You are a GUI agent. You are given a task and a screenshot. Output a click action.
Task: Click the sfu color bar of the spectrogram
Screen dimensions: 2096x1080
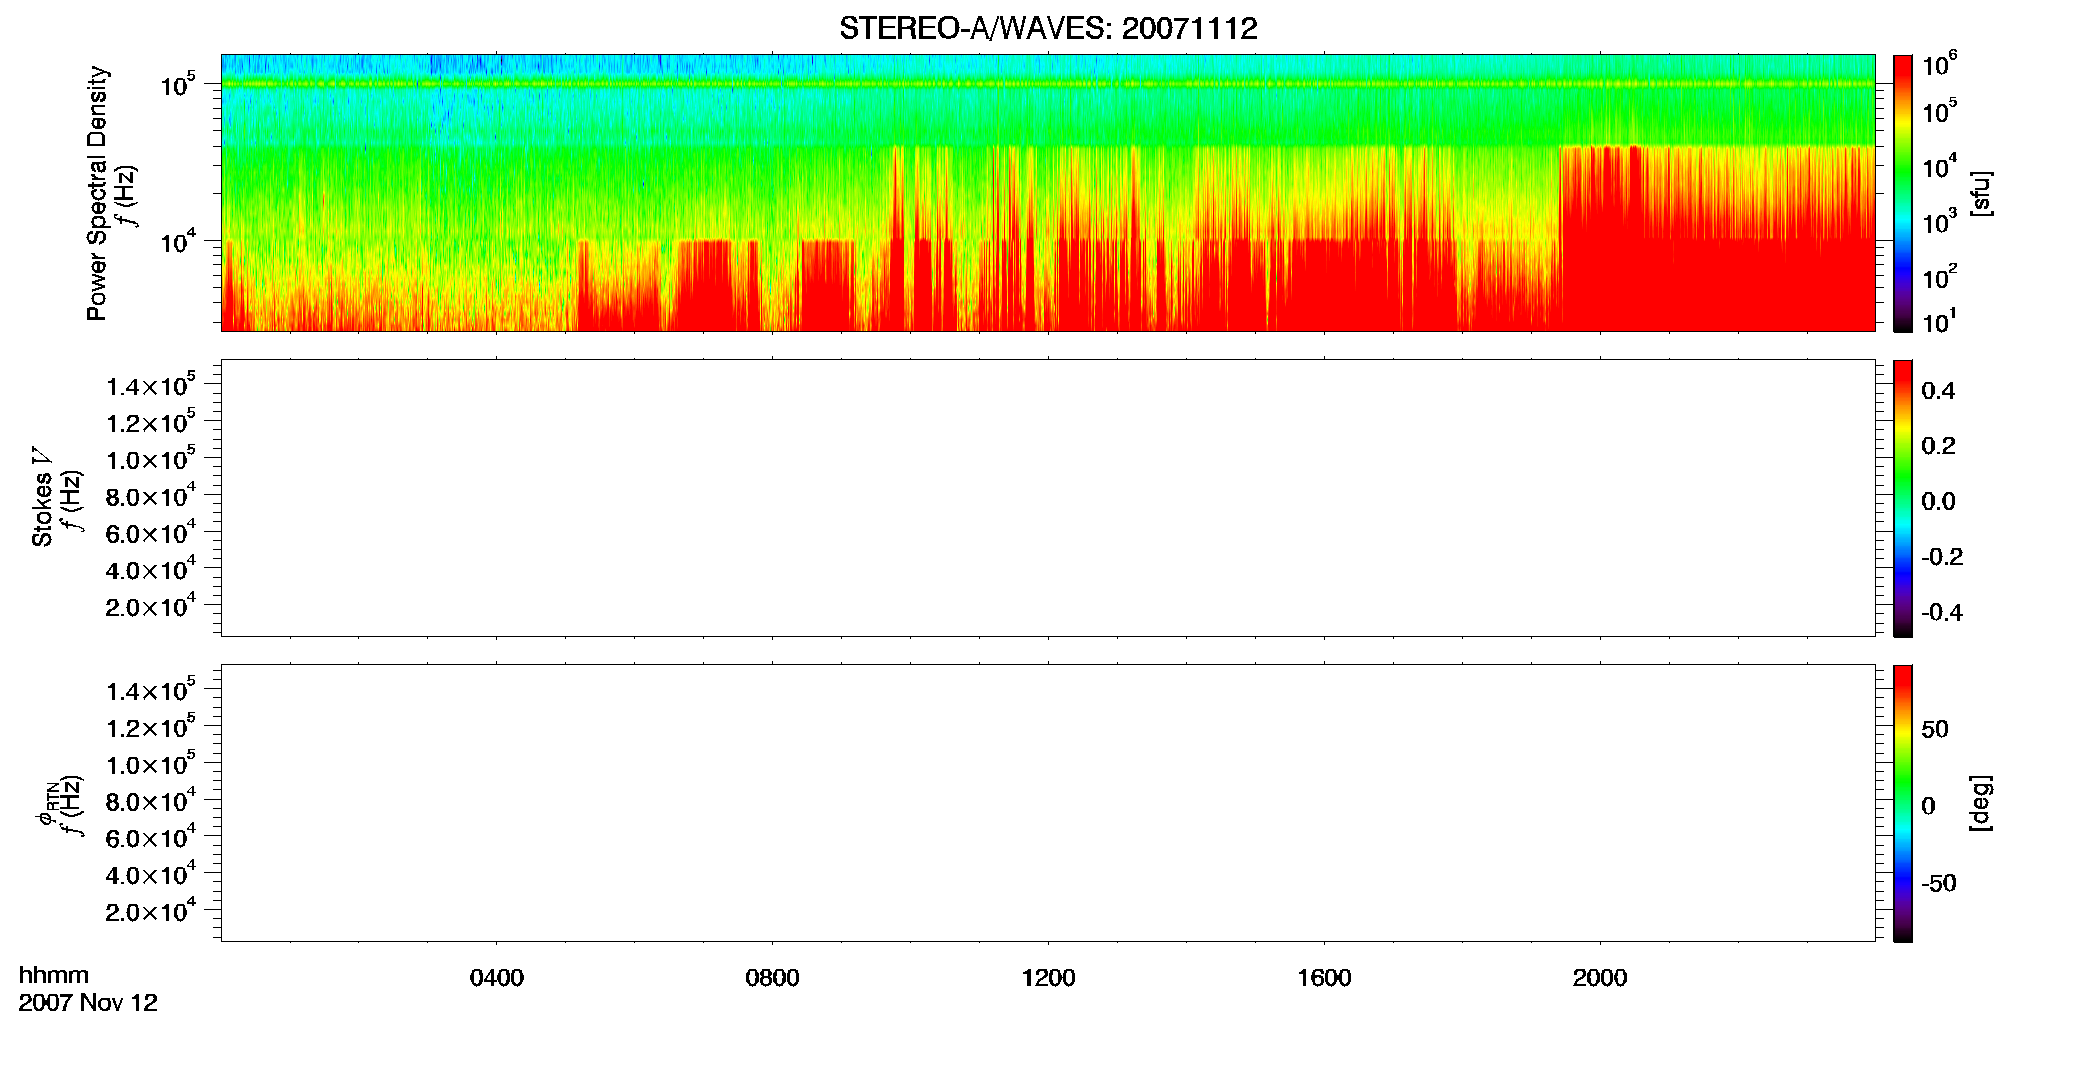pos(1903,193)
